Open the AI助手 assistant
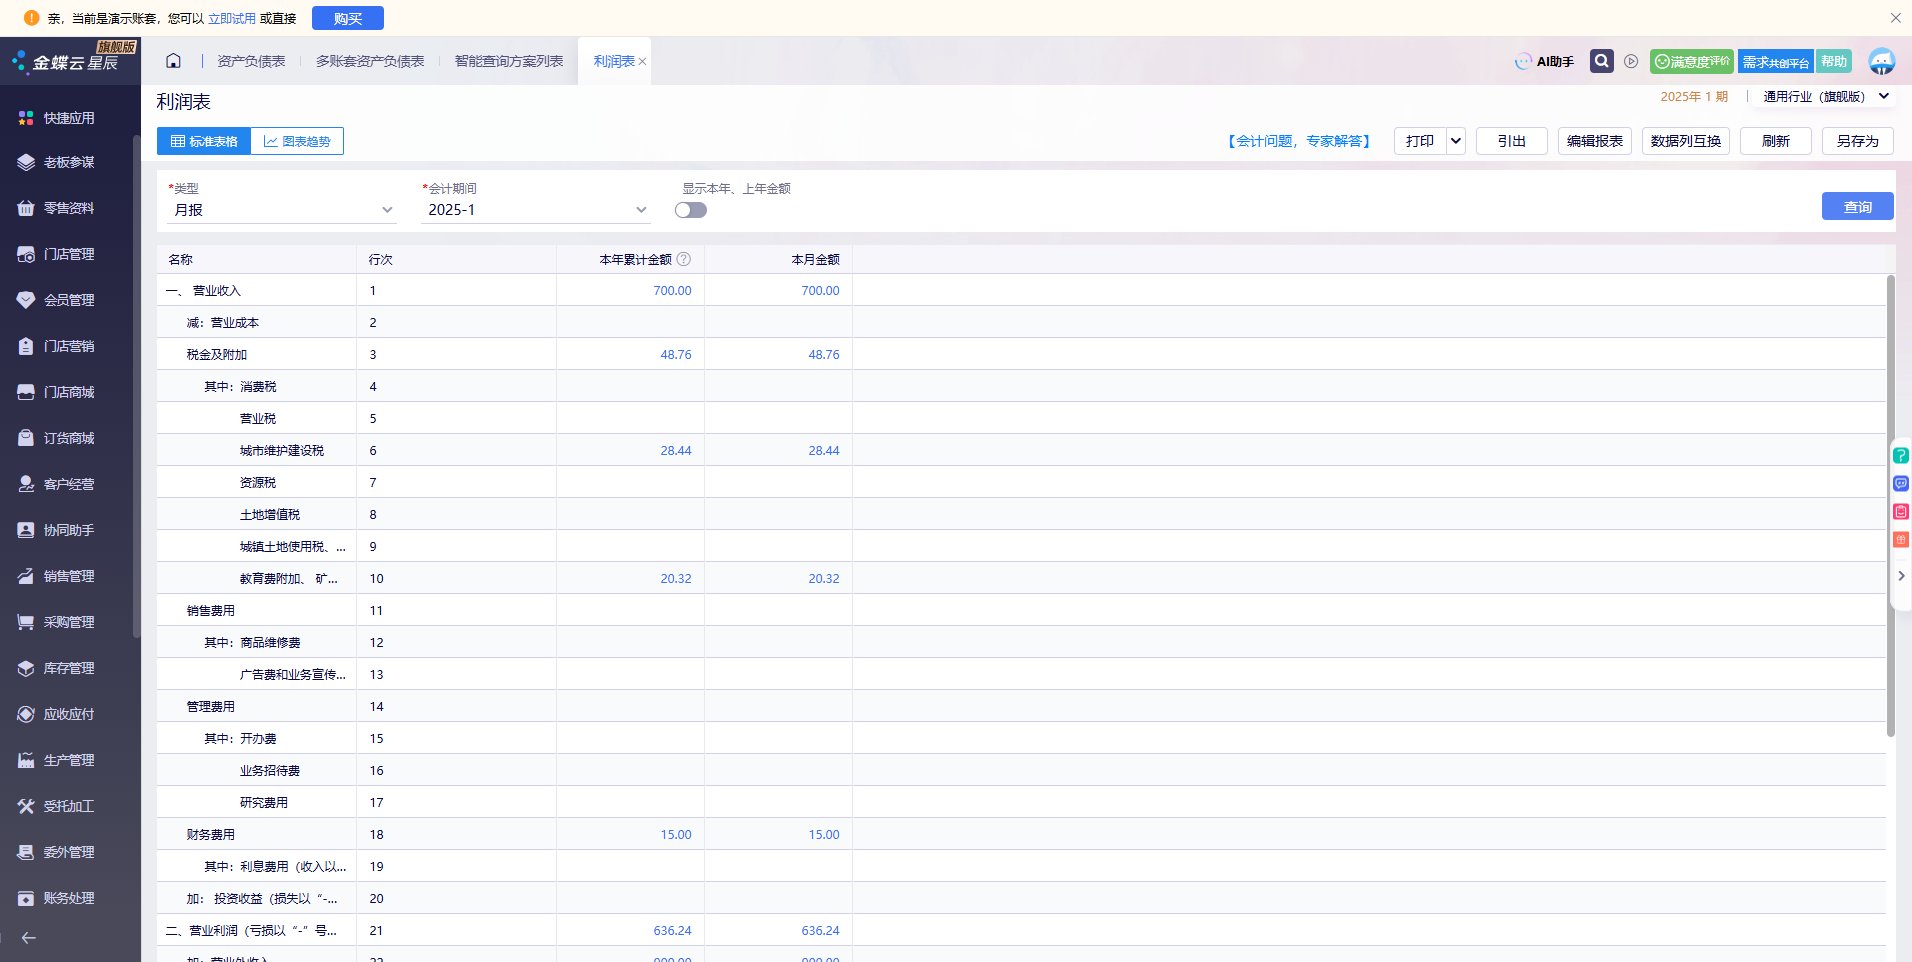This screenshot has height=962, width=1912. (1544, 61)
